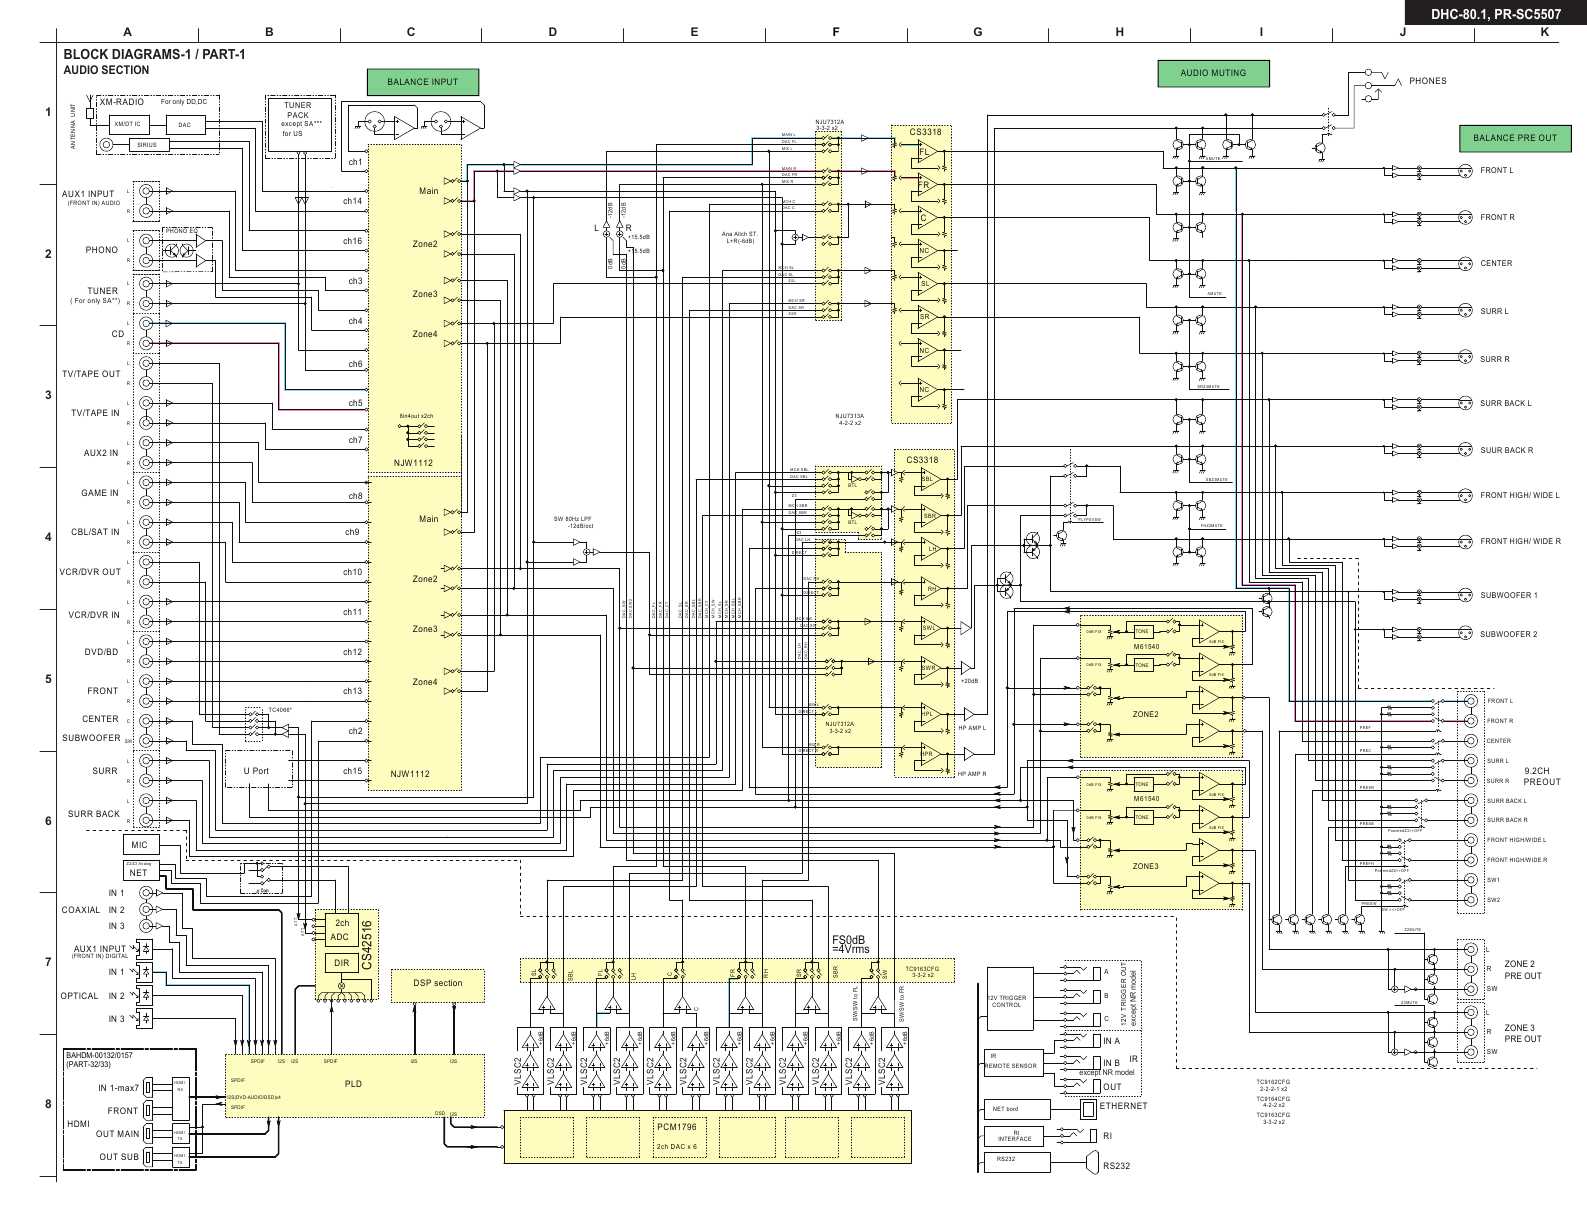Click the SURR BACK L balanced output label

1505,404
